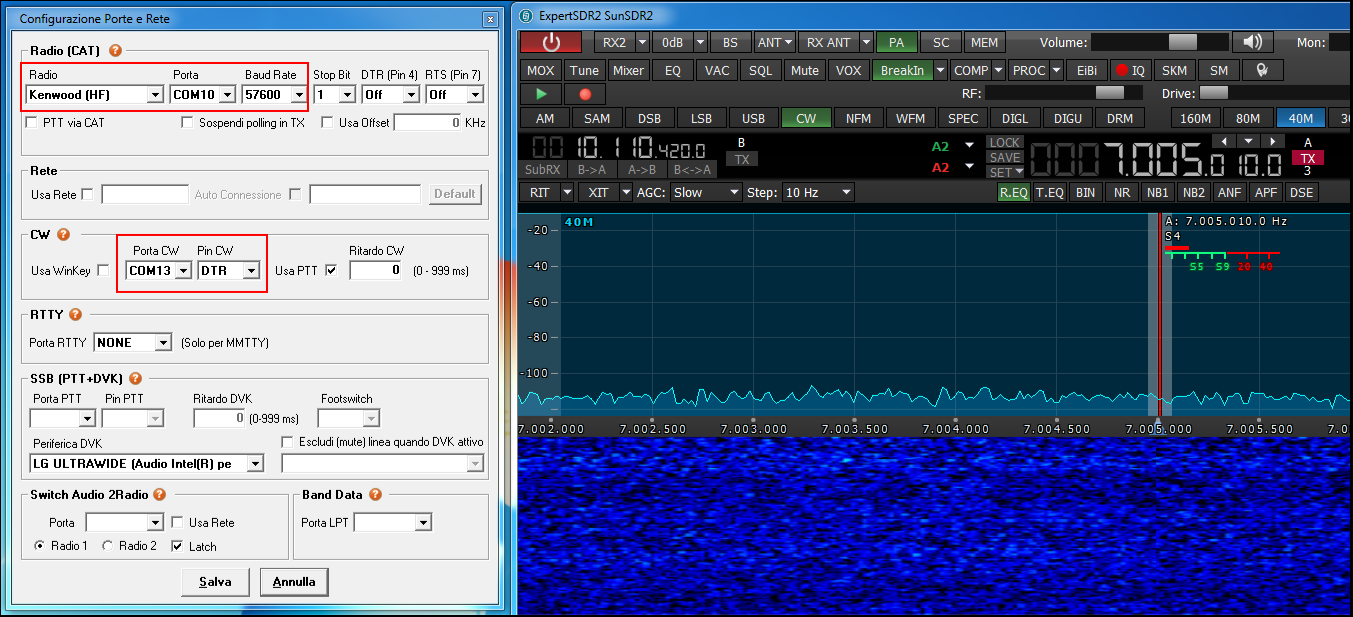Toggle the NR noise reduction
This screenshot has height=617, width=1353.
point(1122,192)
